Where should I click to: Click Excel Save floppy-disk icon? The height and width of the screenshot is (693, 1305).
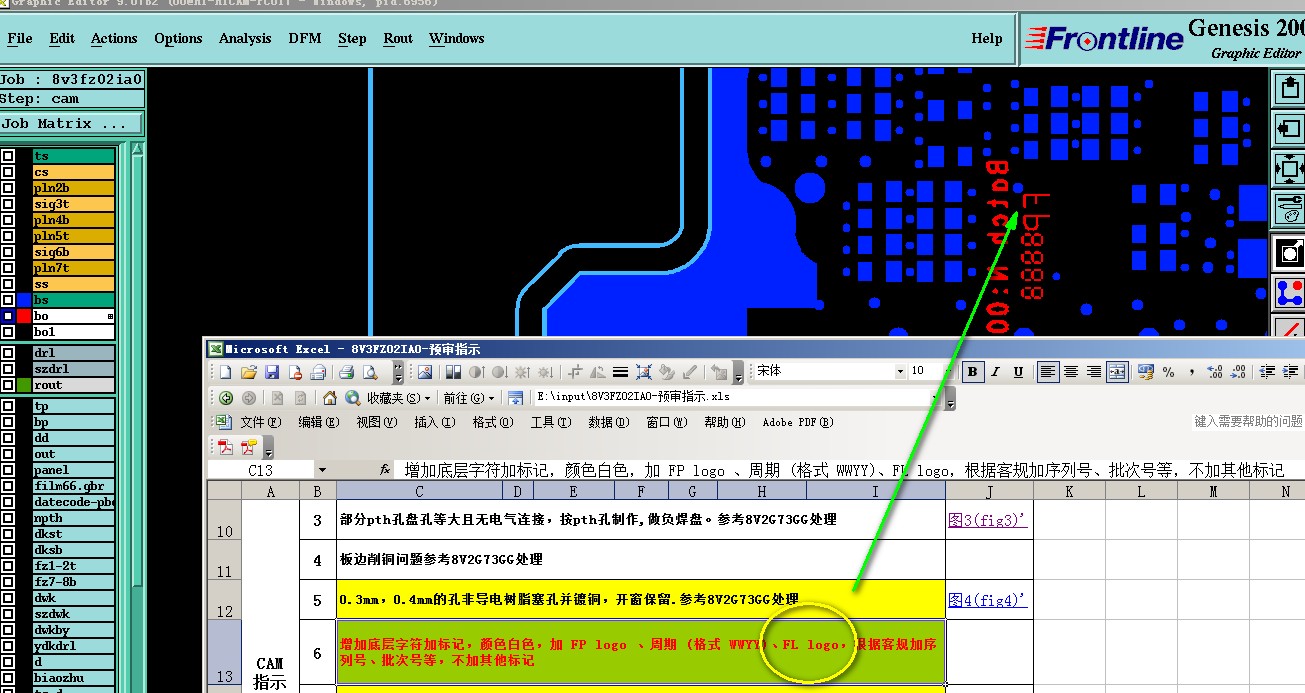(272, 372)
